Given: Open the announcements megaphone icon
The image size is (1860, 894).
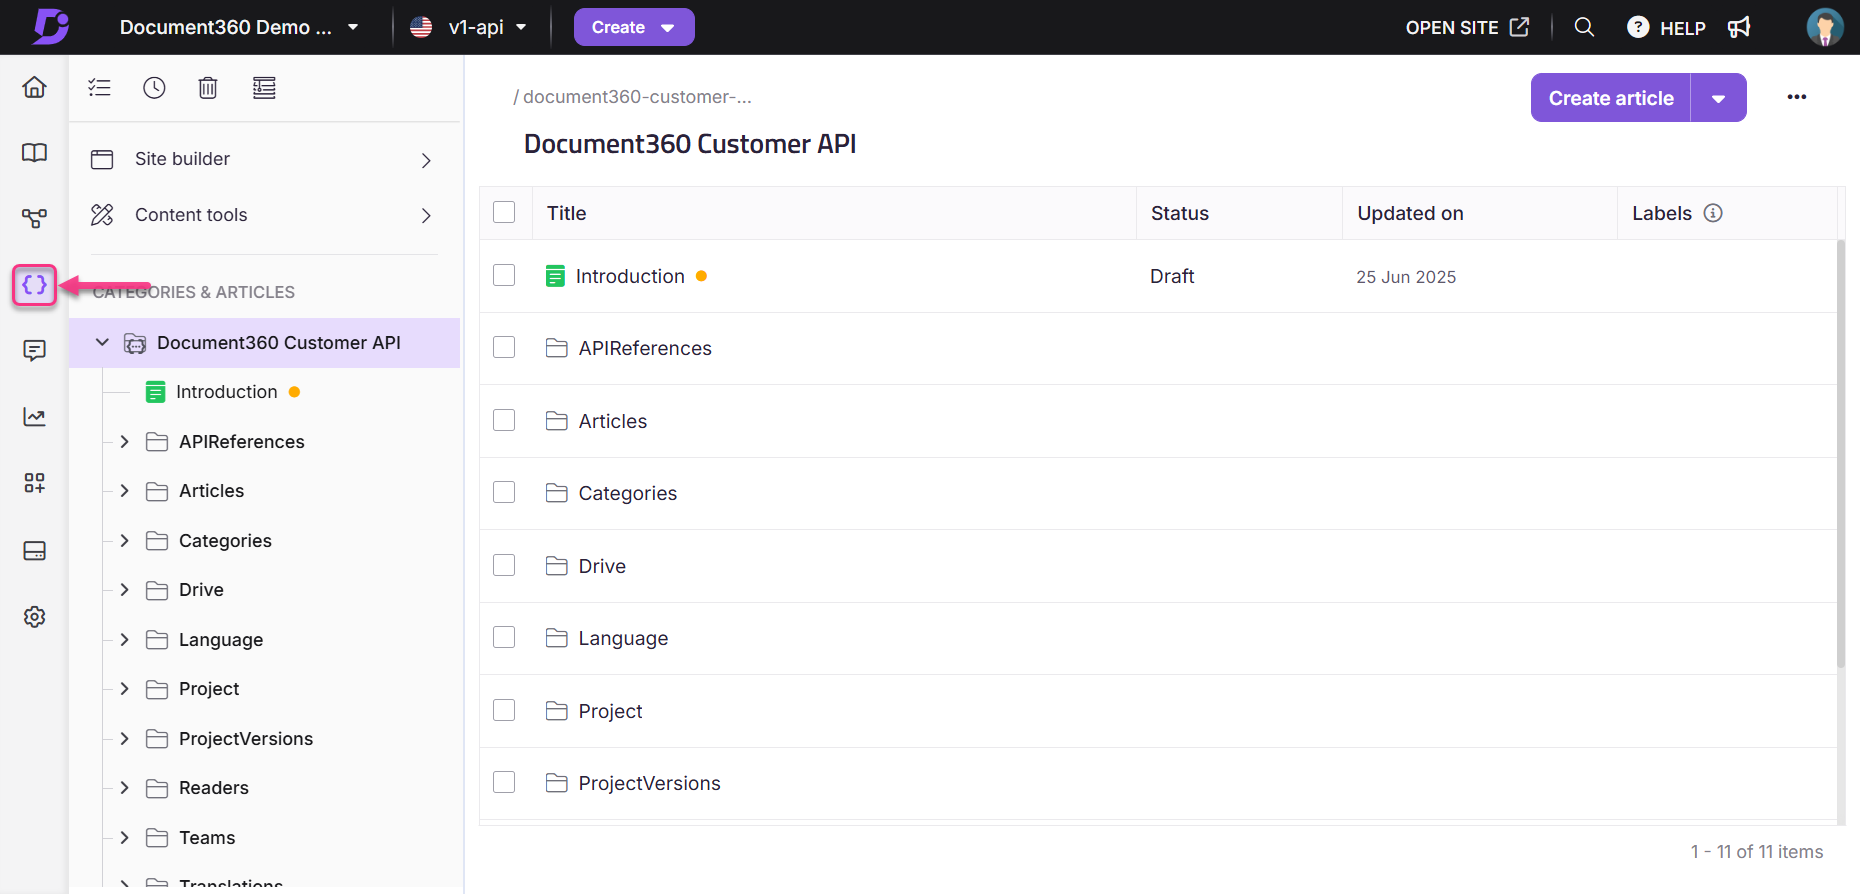Looking at the screenshot, I should pyautogui.click(x=1739, y=27).
